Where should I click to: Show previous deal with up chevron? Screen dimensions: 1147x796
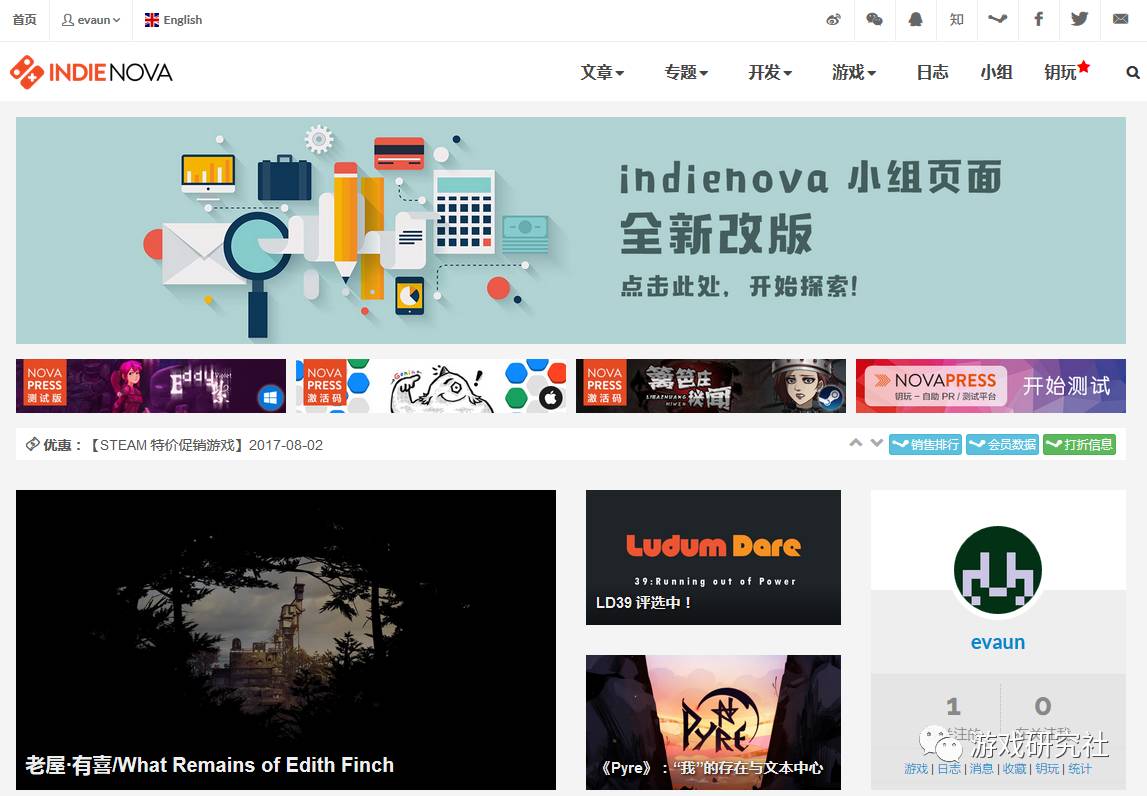(855, 443)
